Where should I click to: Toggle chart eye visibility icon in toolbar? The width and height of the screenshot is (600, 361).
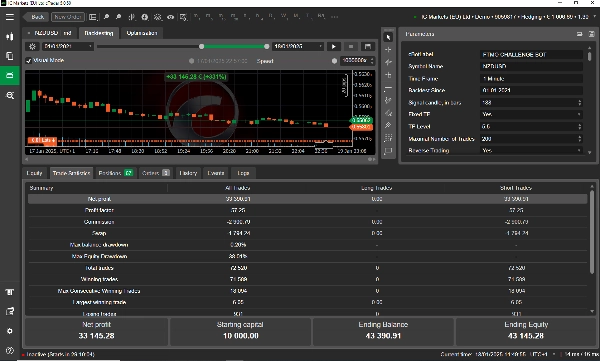pyautogui.click(x=171, y=17)
